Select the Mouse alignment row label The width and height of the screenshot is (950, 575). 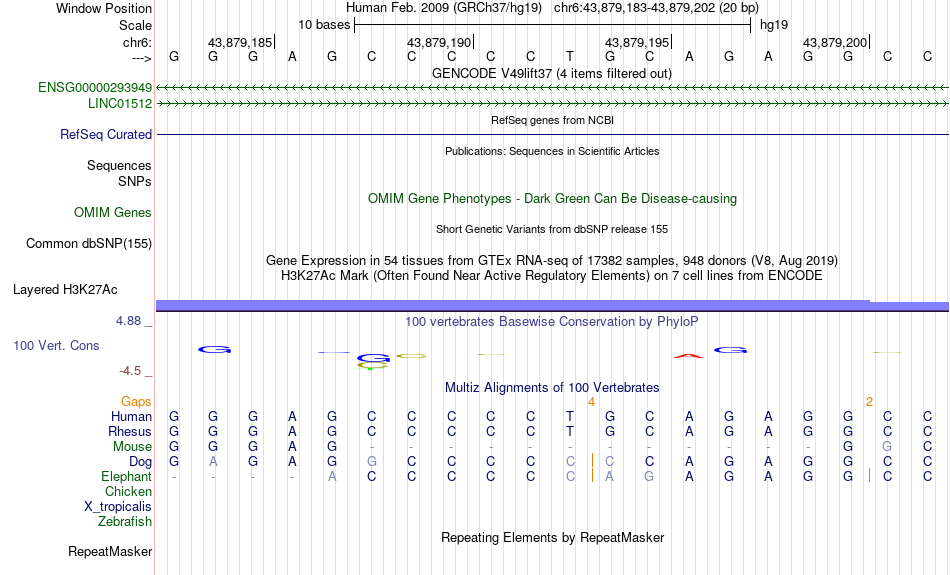pyautogui.click(x=133, y=447)
